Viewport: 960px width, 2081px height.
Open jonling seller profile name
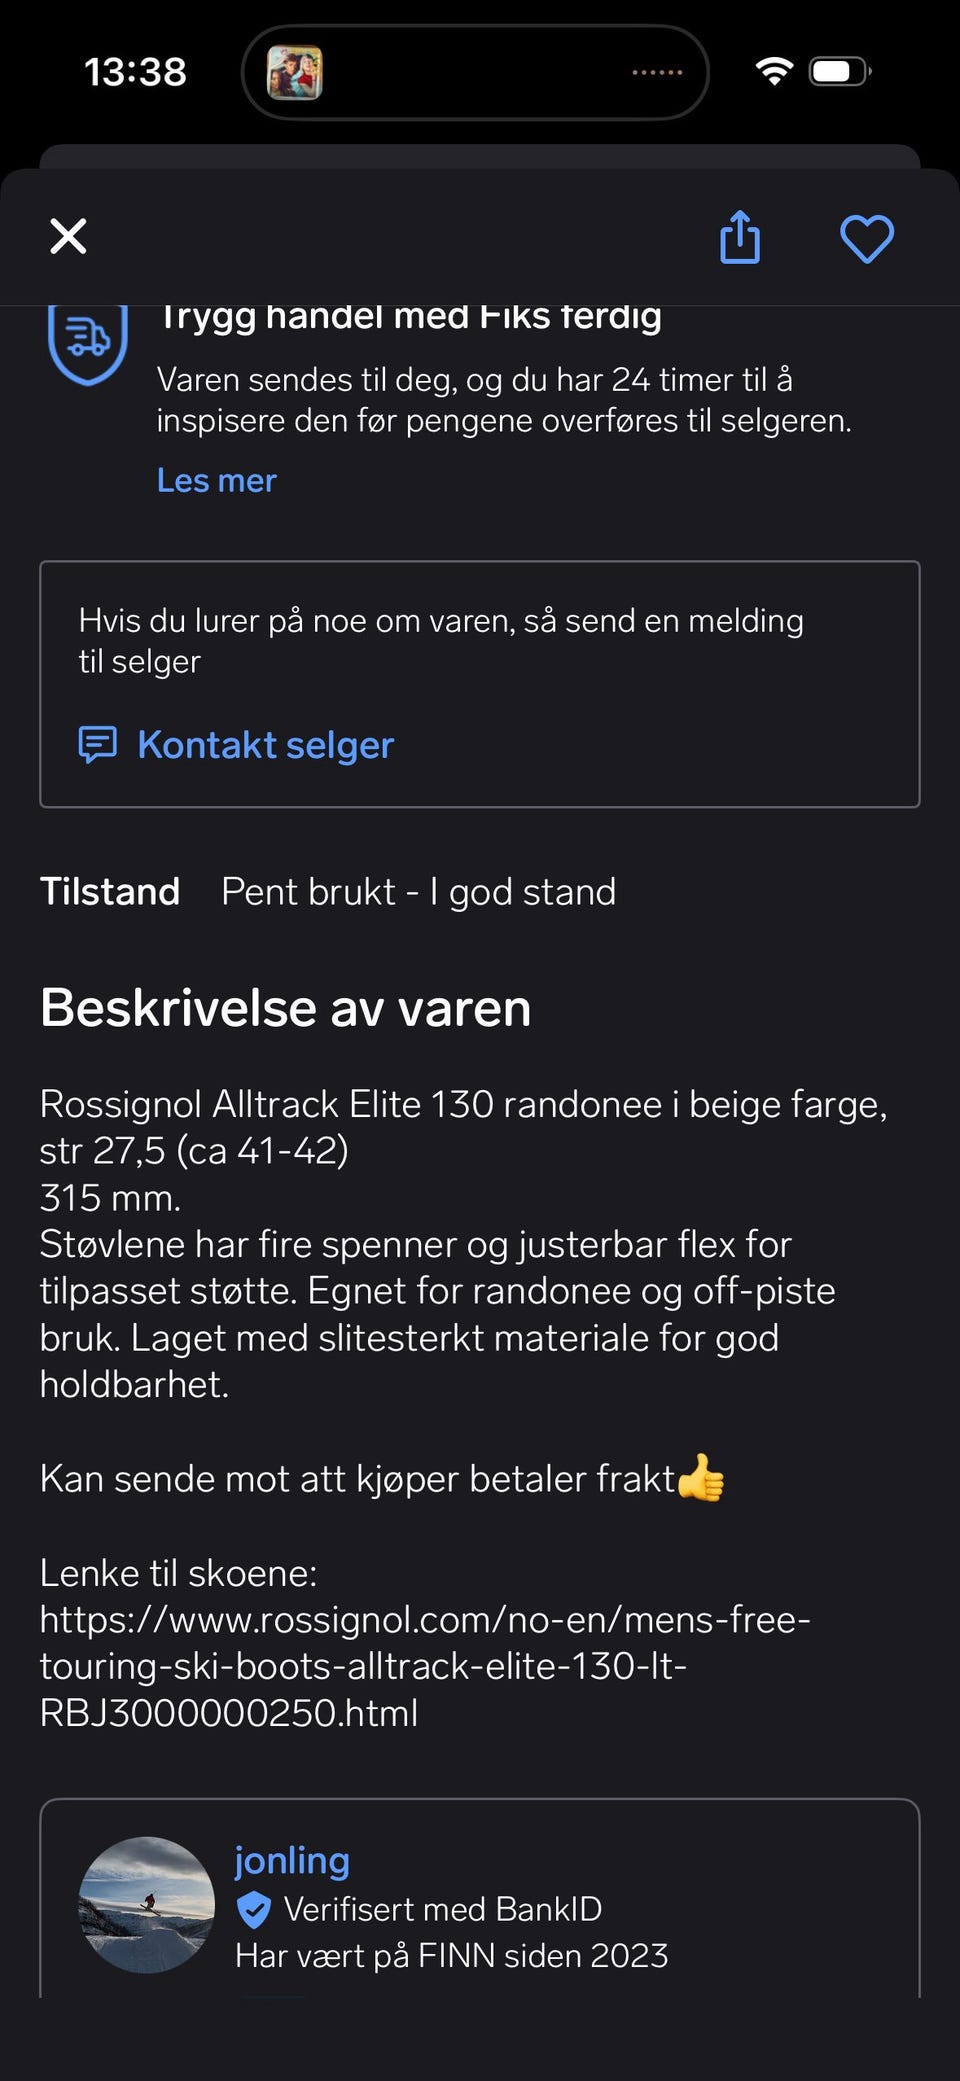coord(292,1860)
